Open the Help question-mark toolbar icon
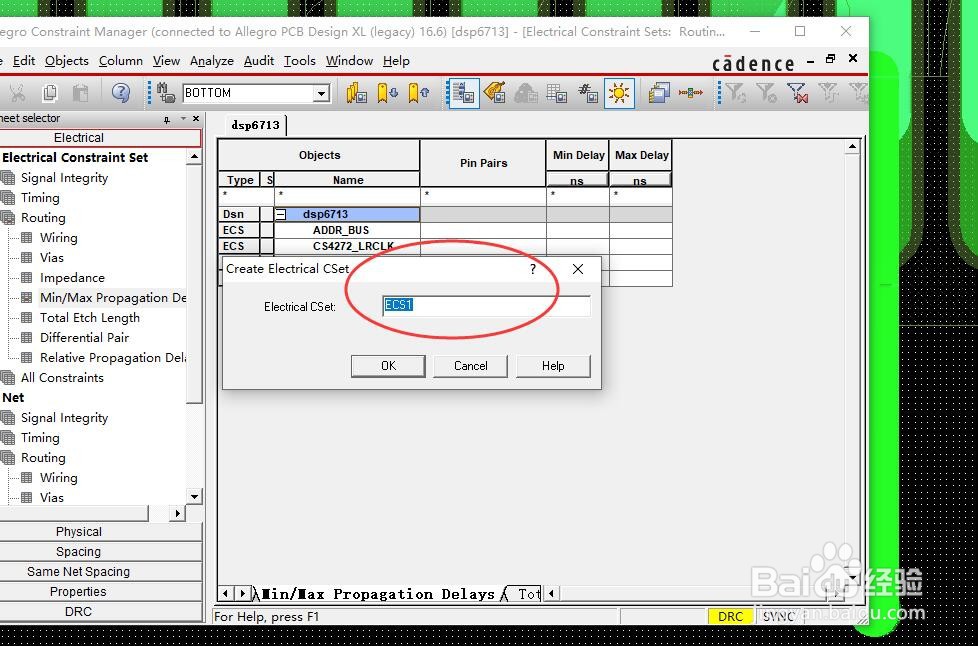 [121, 94]
